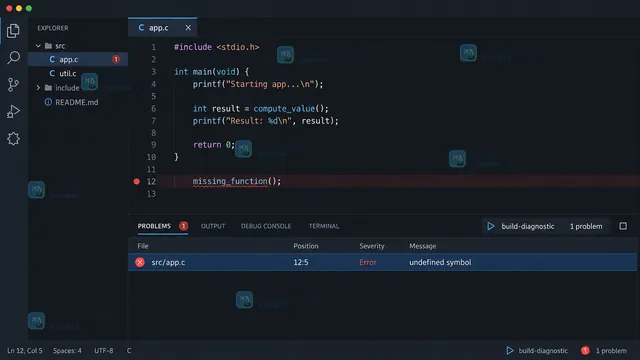
Task: Open the Run and Debug view
Action: [x=13, y=111]
